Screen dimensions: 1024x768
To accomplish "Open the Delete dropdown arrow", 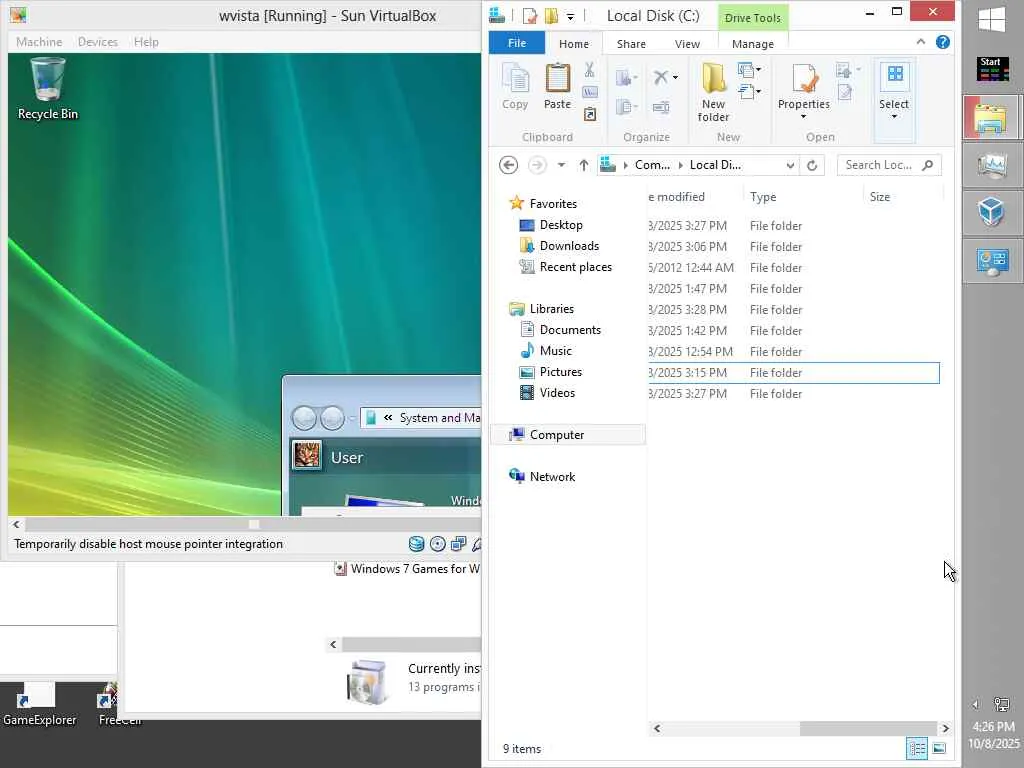I will pyautogui.click(x=675, y=78).
